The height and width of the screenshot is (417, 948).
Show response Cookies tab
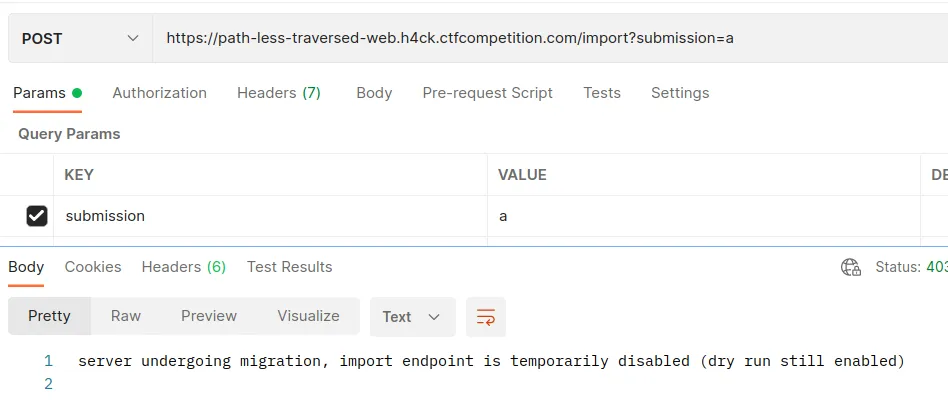point(93,267)
